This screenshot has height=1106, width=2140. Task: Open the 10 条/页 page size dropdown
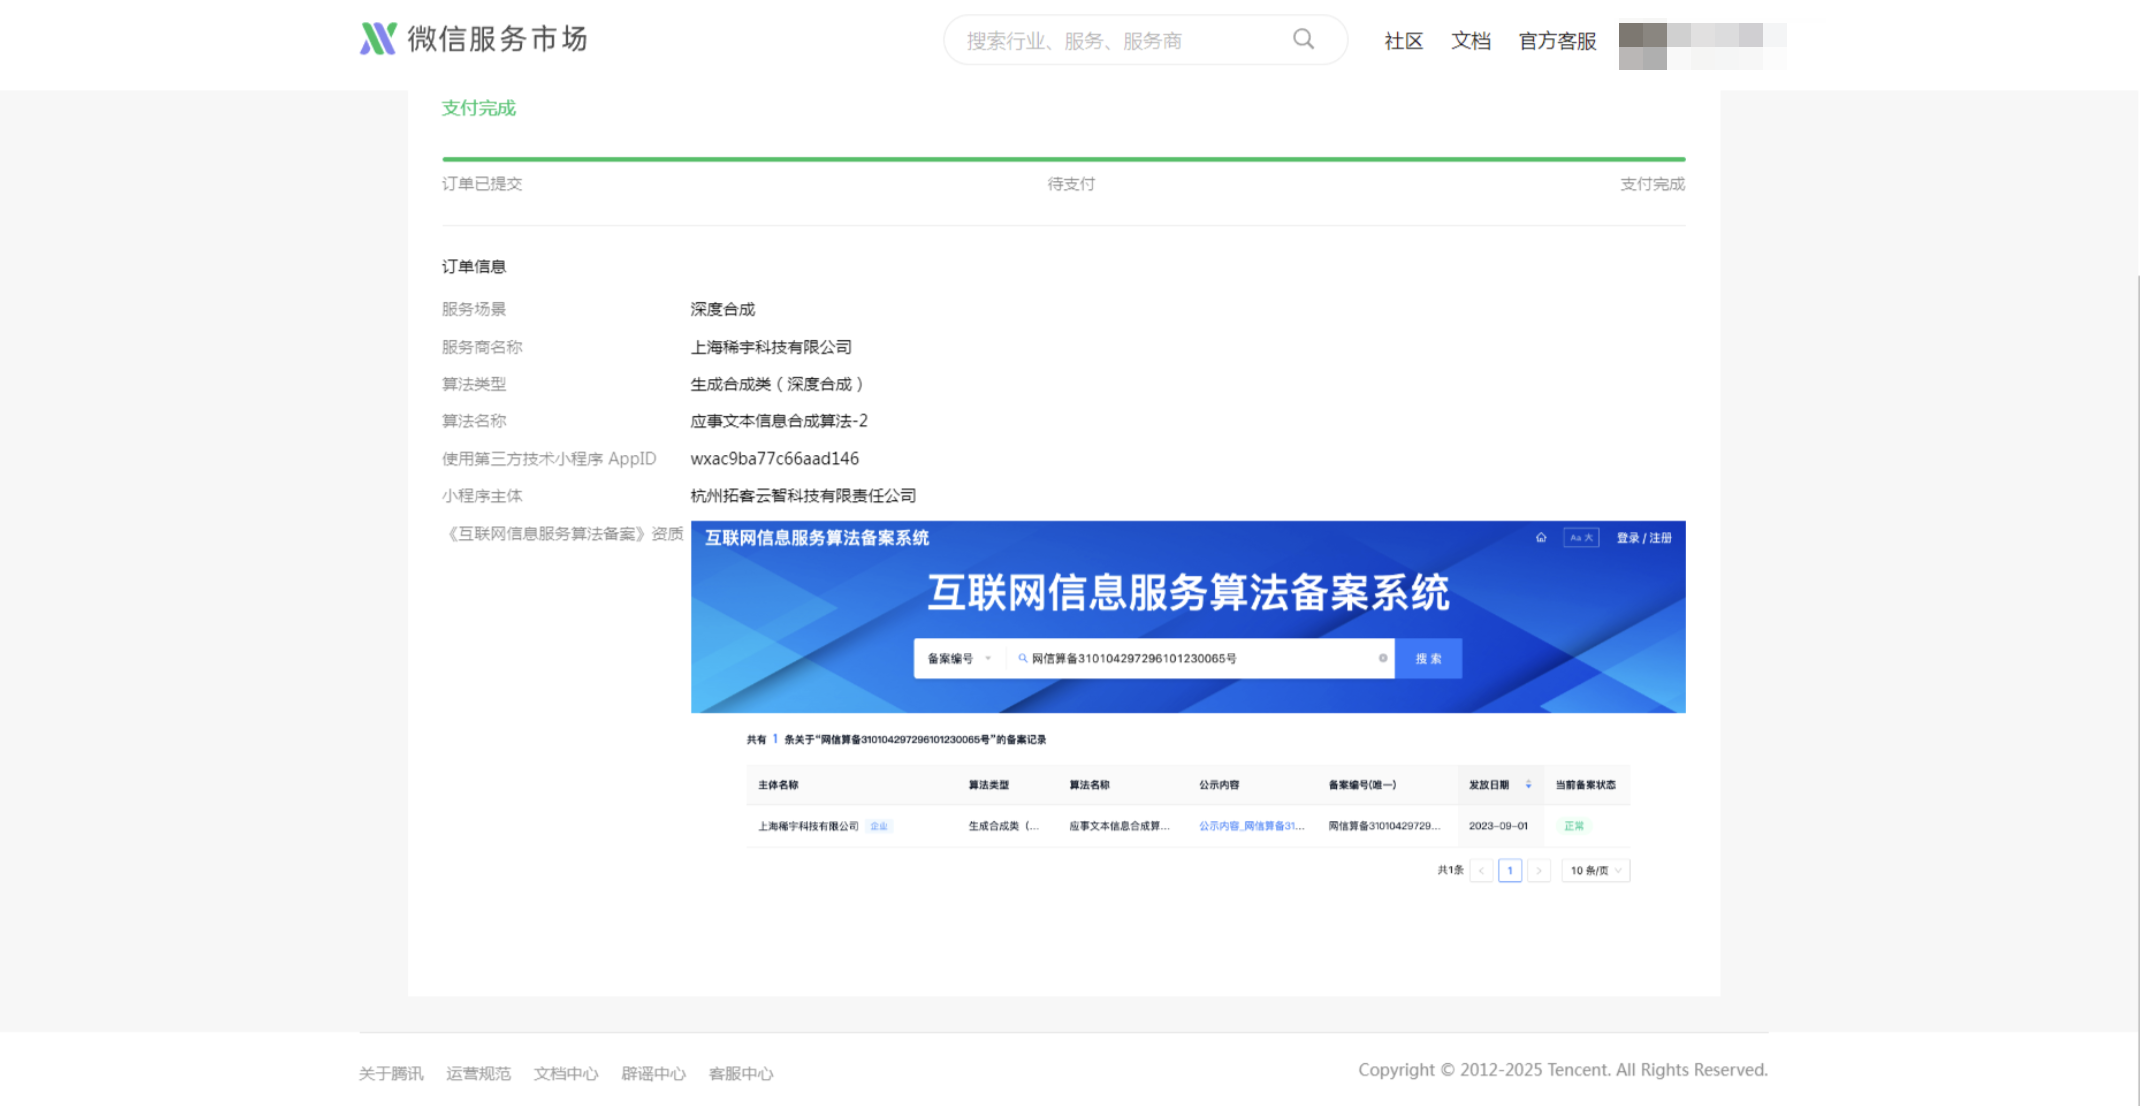[1595, 871]
